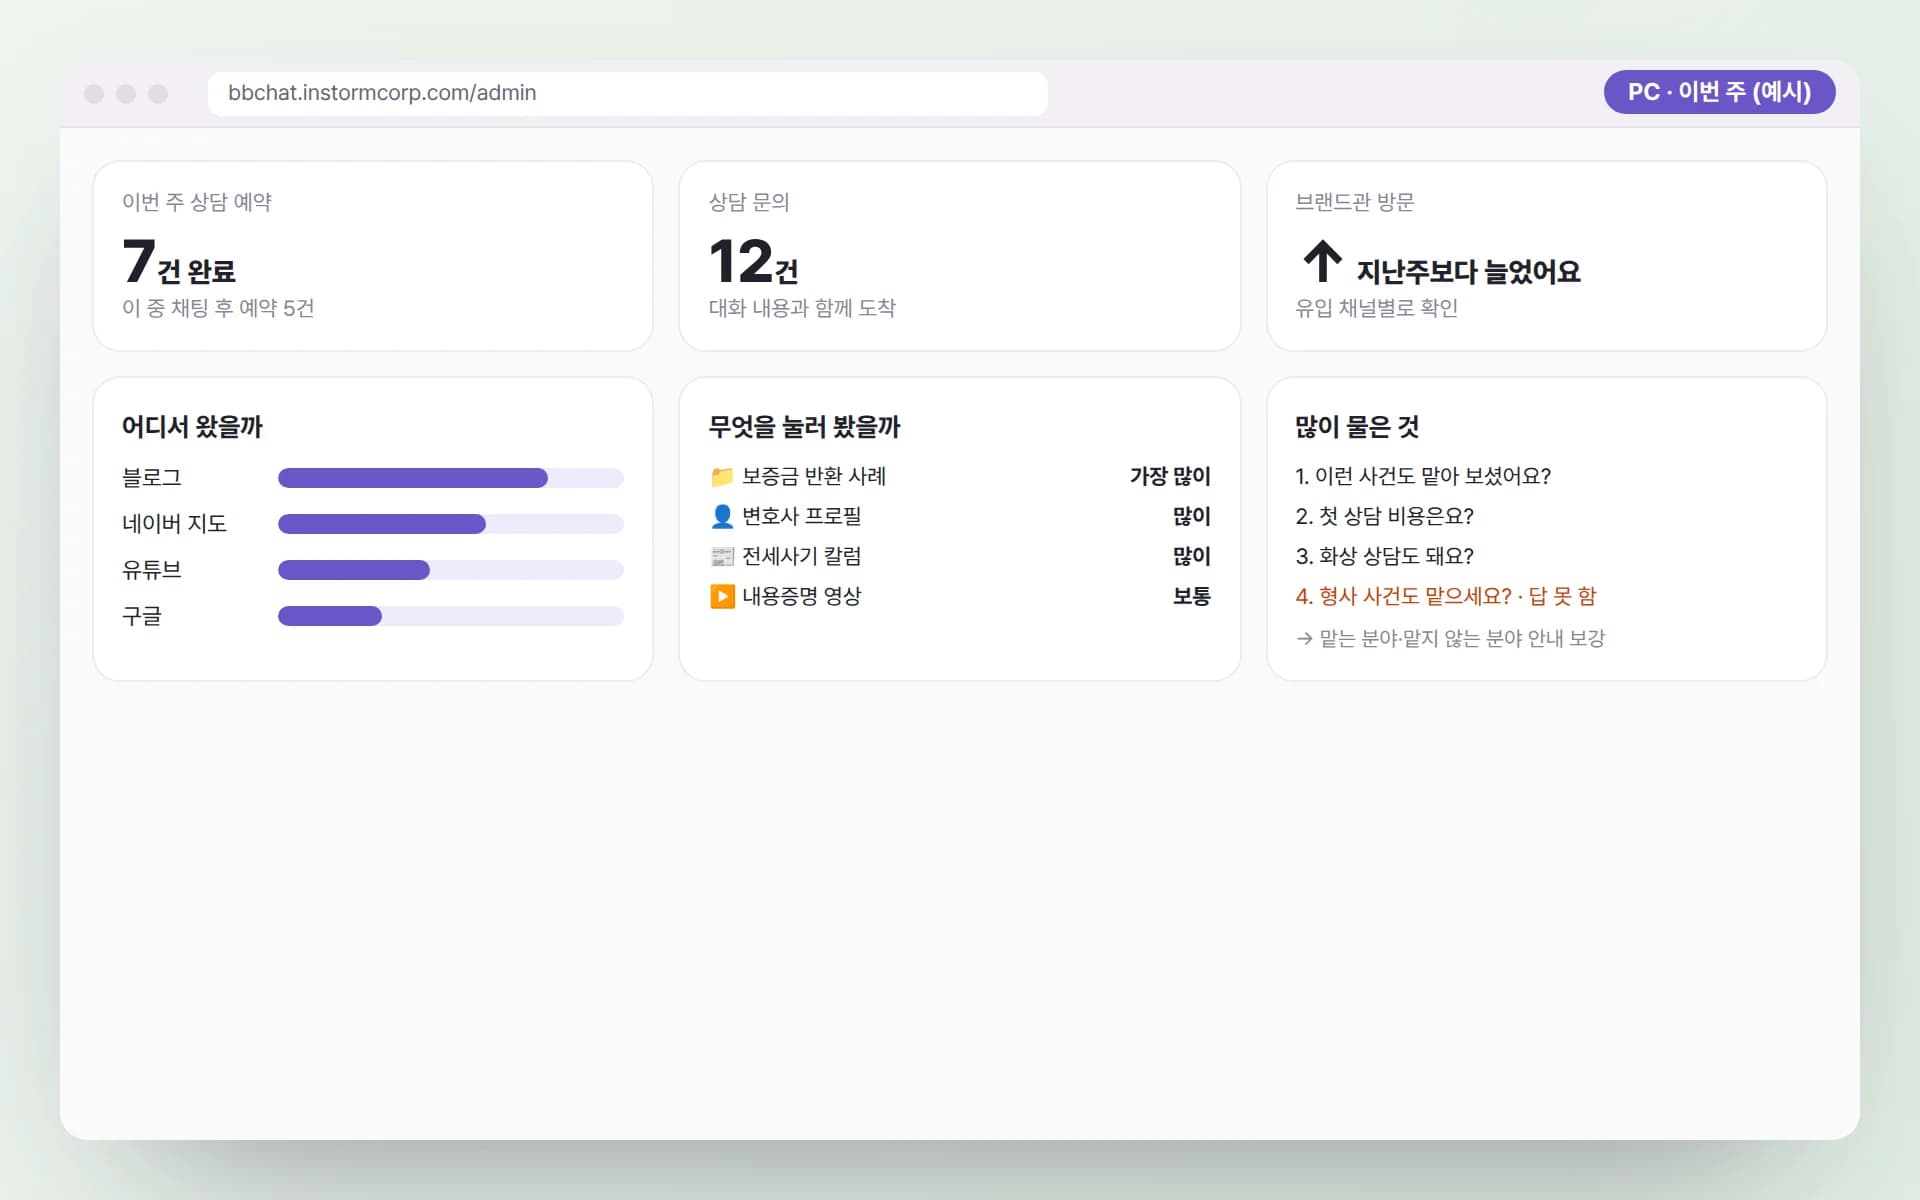Image resolution: width=1920 pixels, height=1200 pixels.
Task: Click the newspaper icon beside 전세사기 칼럼
Action: coord(722,557)
